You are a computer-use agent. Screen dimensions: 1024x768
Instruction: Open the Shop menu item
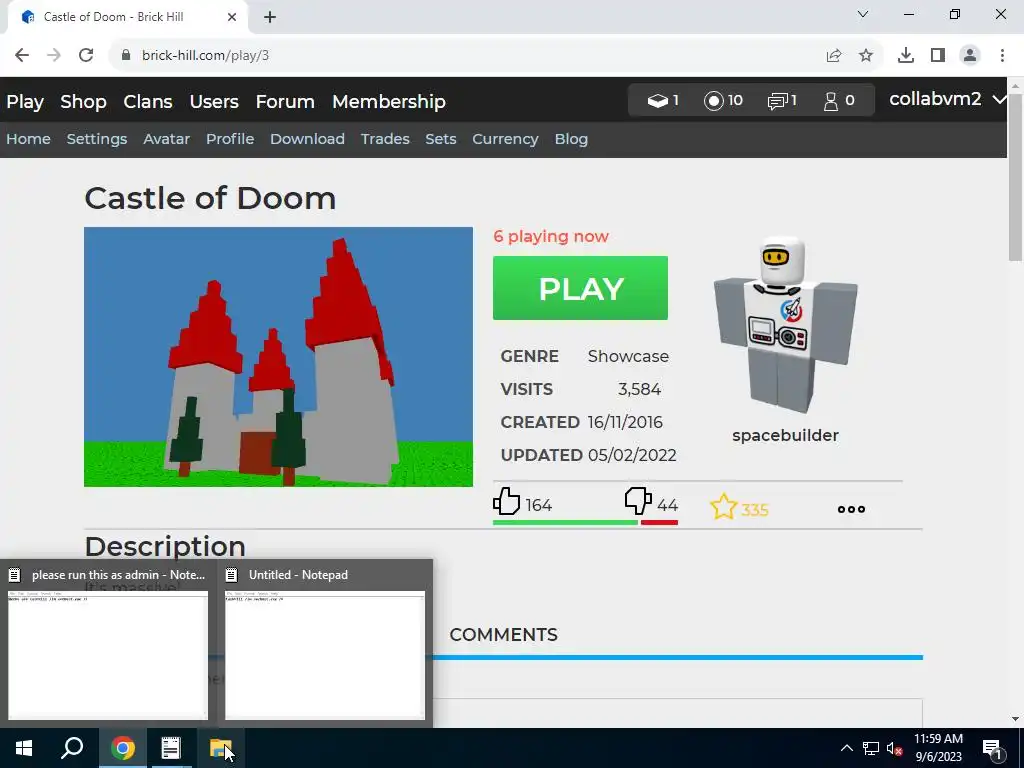83,102
